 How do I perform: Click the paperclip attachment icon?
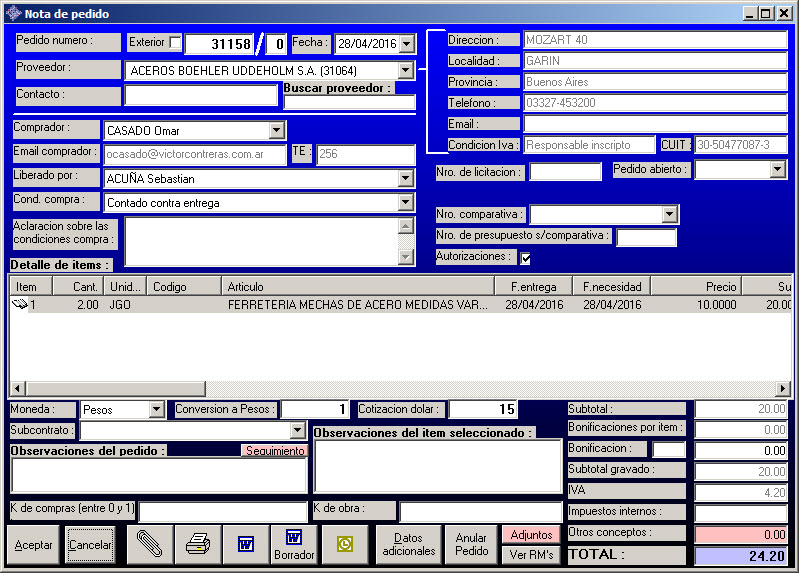[150, 545]
